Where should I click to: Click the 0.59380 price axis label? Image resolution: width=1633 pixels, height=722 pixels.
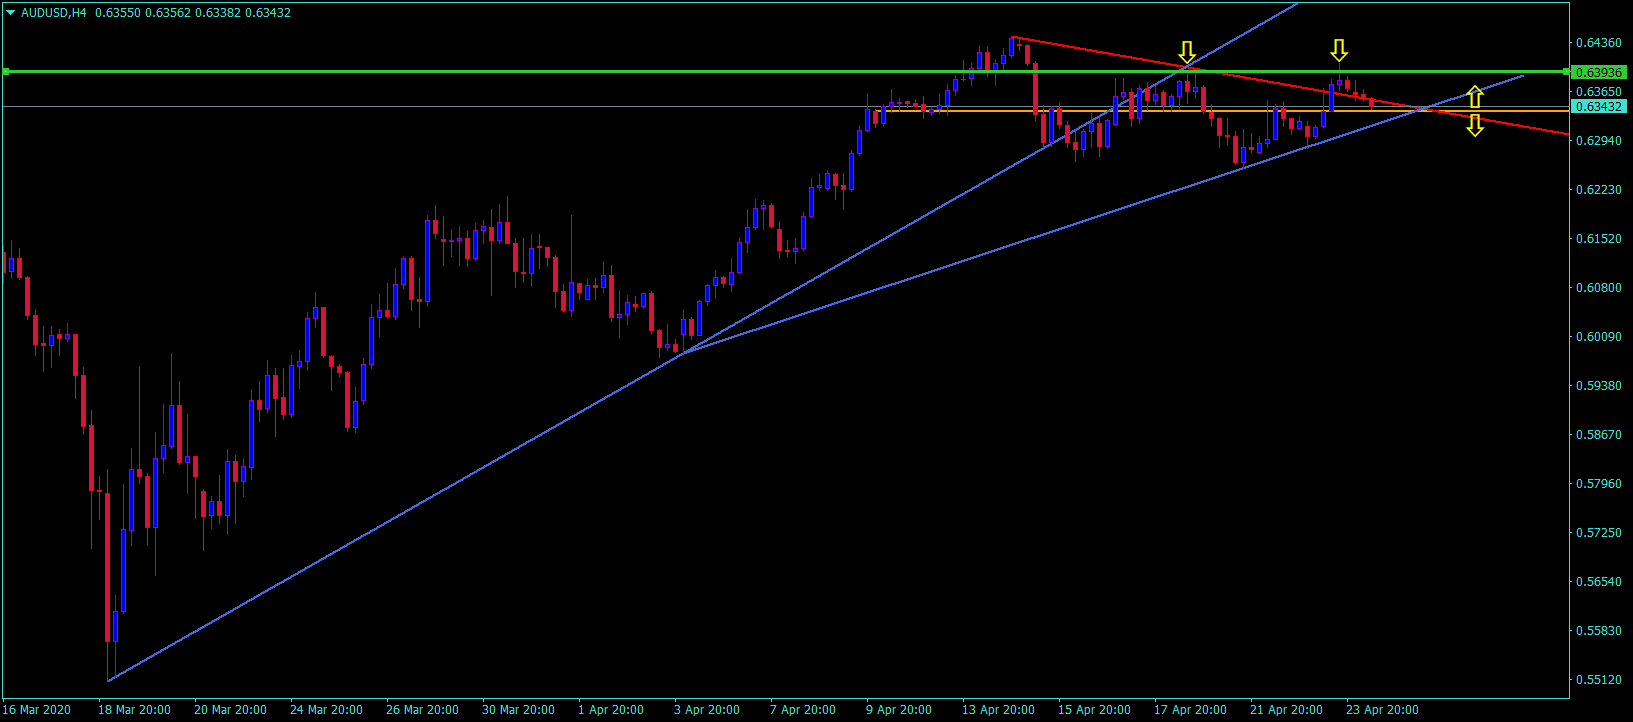pos(1598,386)
